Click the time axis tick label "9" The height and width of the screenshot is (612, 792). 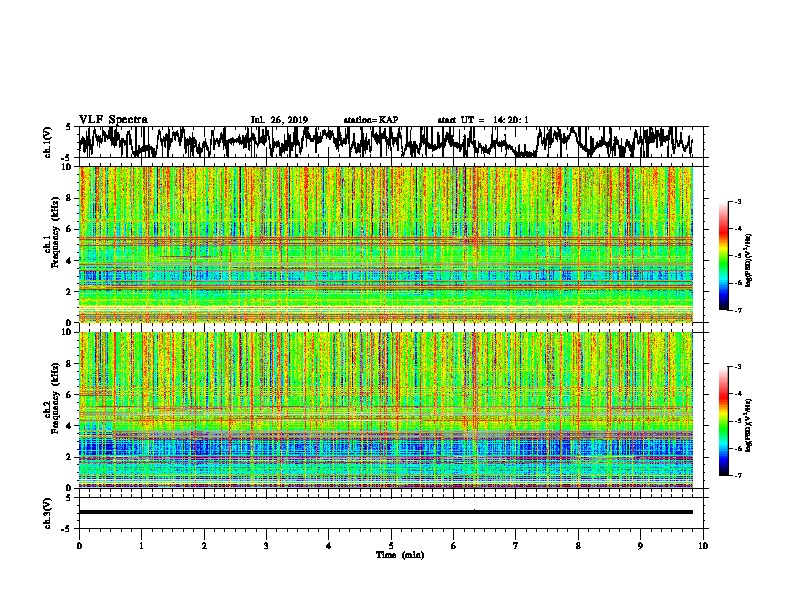[x=640, y=545]
